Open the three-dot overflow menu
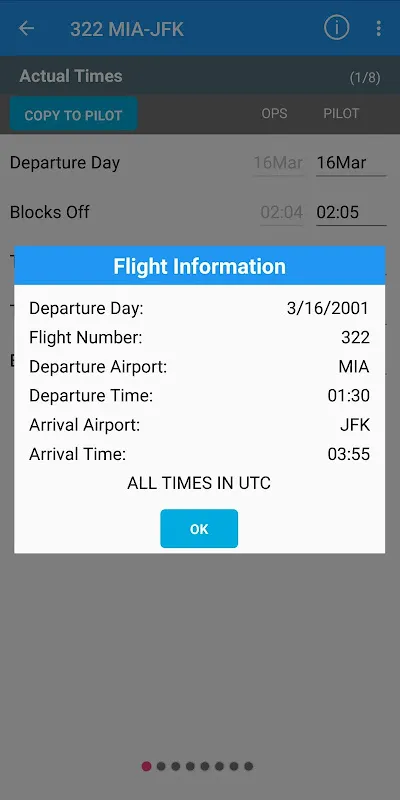400x800 pixels. click(x=378, y=29)
